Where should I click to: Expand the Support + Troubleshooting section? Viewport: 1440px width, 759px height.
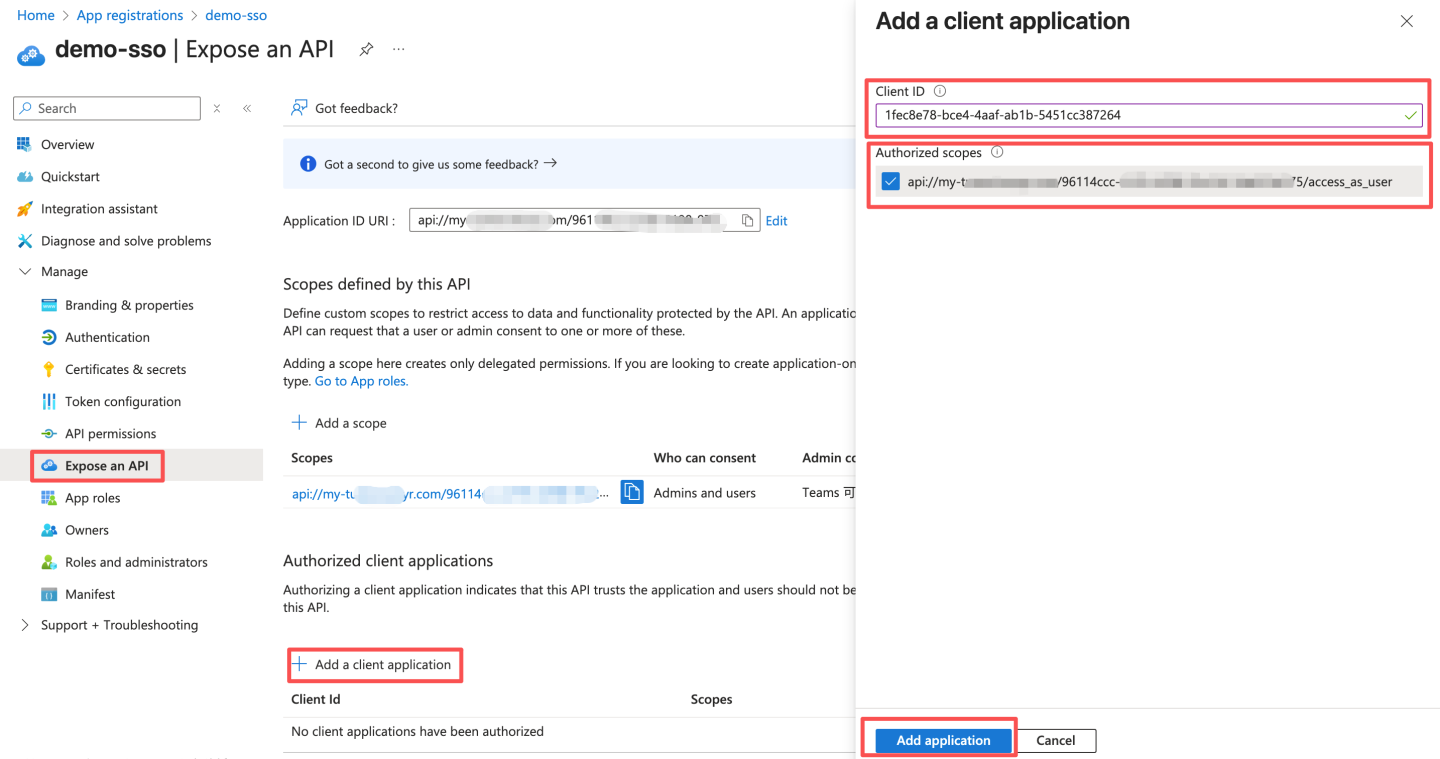click(26, 625)
